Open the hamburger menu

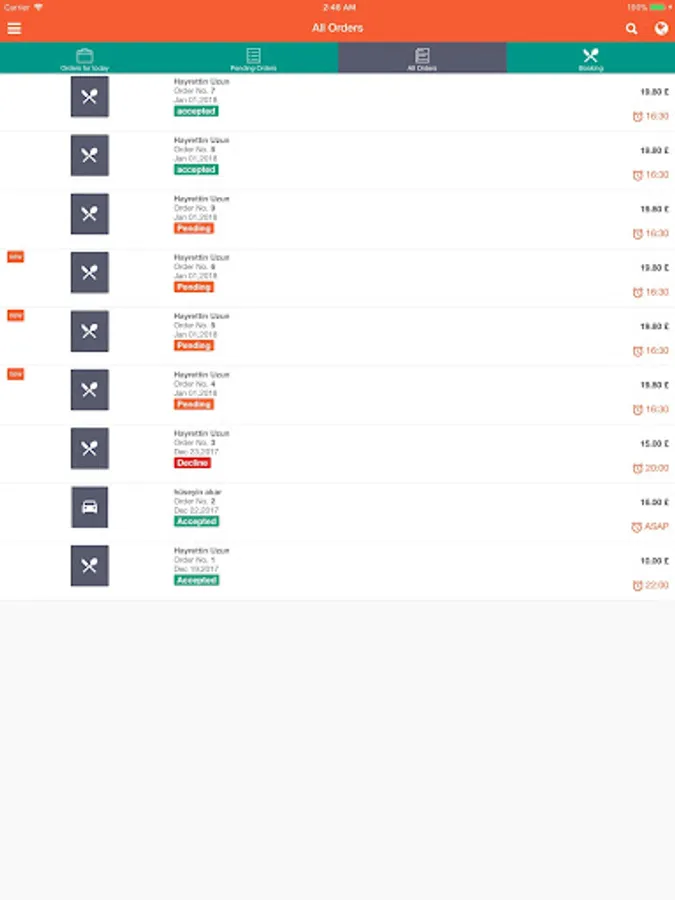coord(14,28)
